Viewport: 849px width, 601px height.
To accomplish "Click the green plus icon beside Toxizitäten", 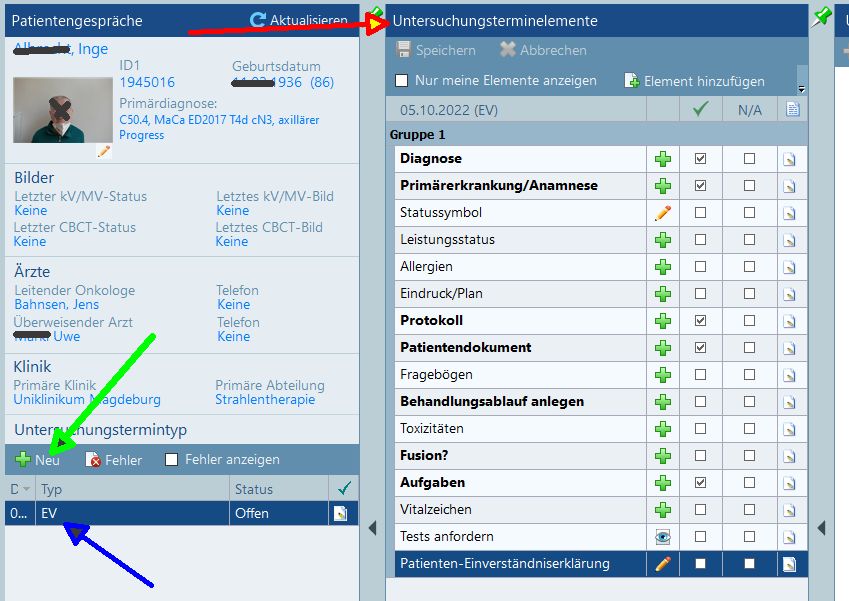I will tap(662, 429).
